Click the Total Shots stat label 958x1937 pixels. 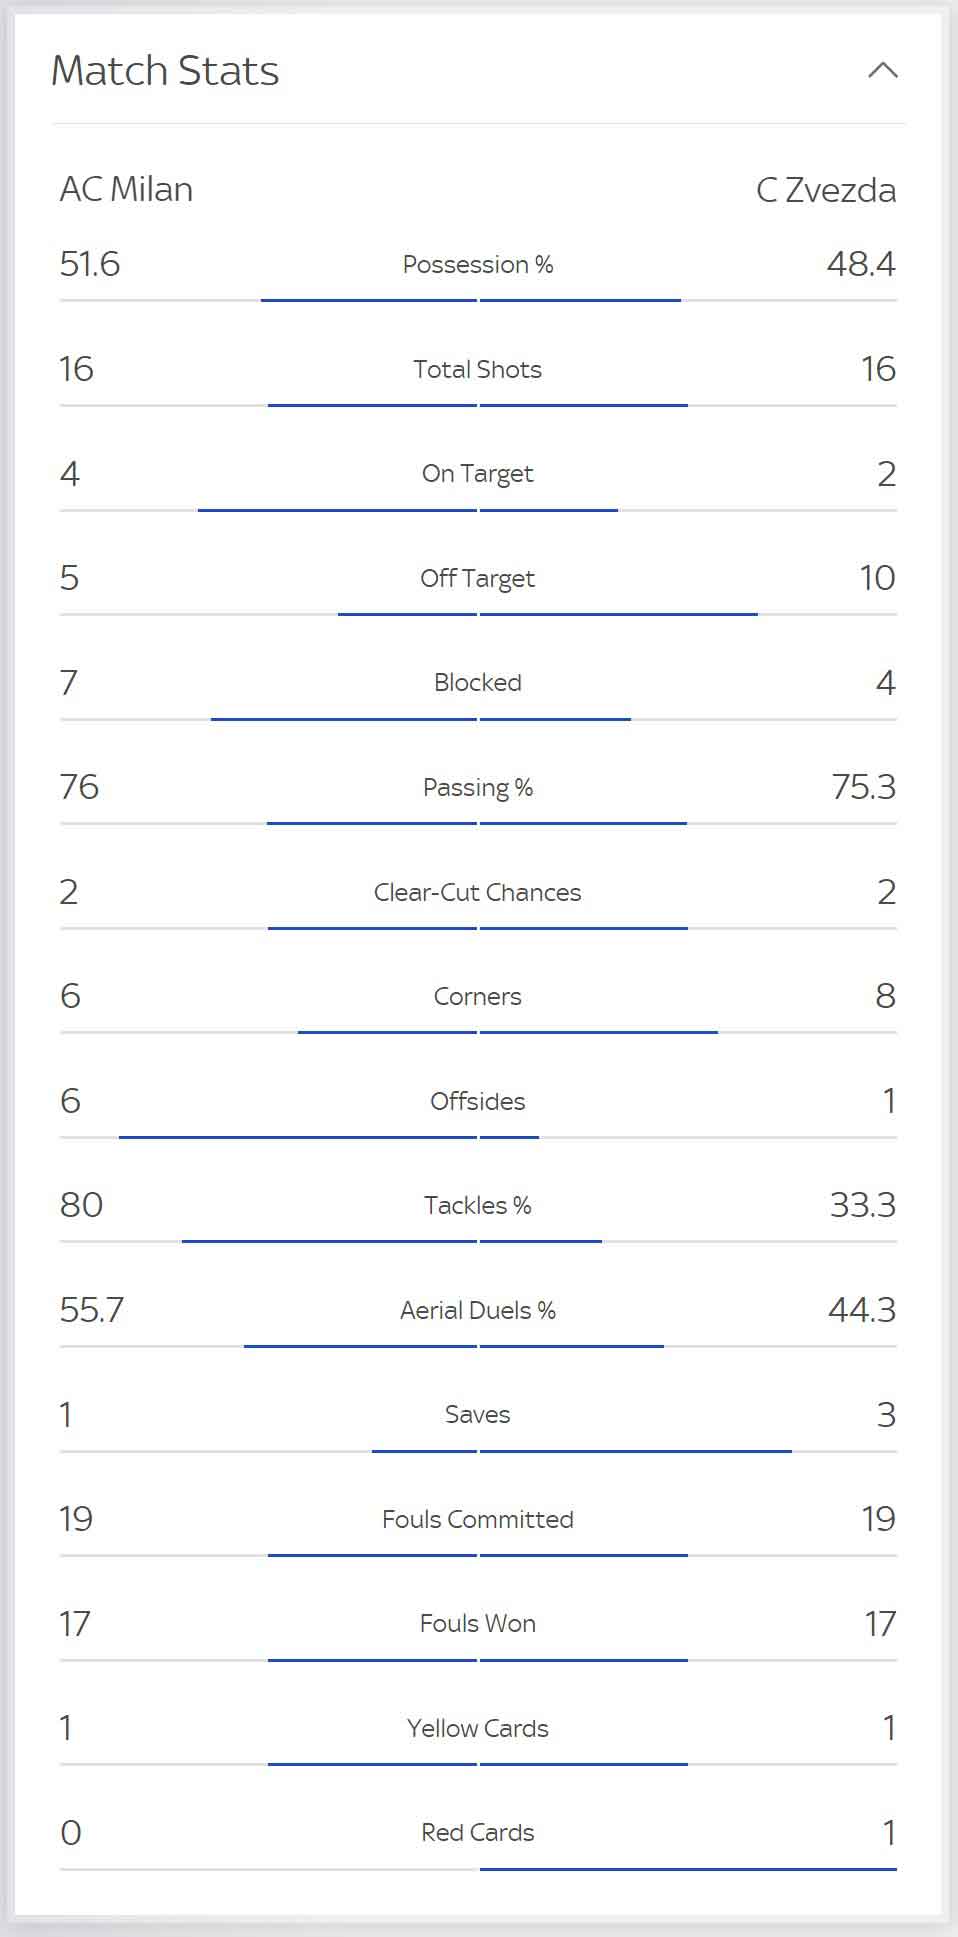478,369
